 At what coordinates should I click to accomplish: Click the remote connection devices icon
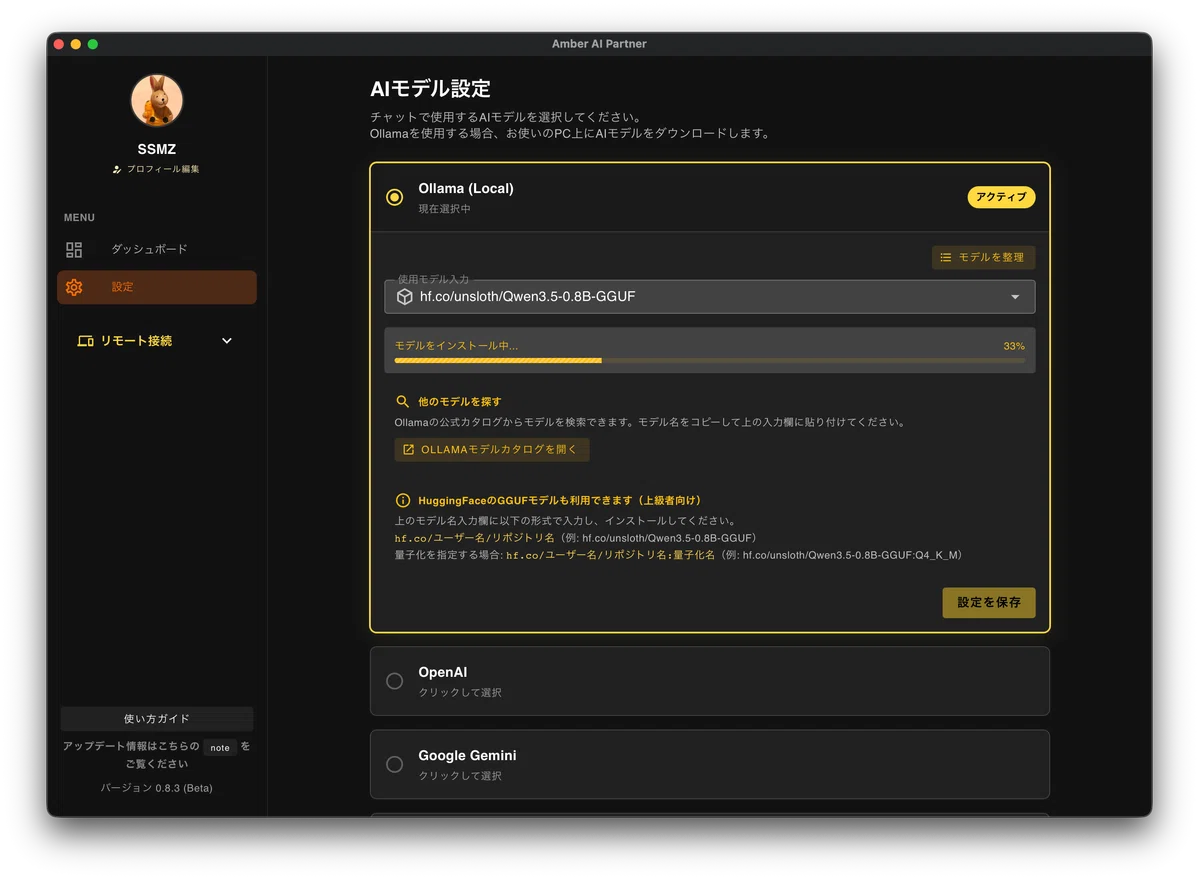click(85, 341)
